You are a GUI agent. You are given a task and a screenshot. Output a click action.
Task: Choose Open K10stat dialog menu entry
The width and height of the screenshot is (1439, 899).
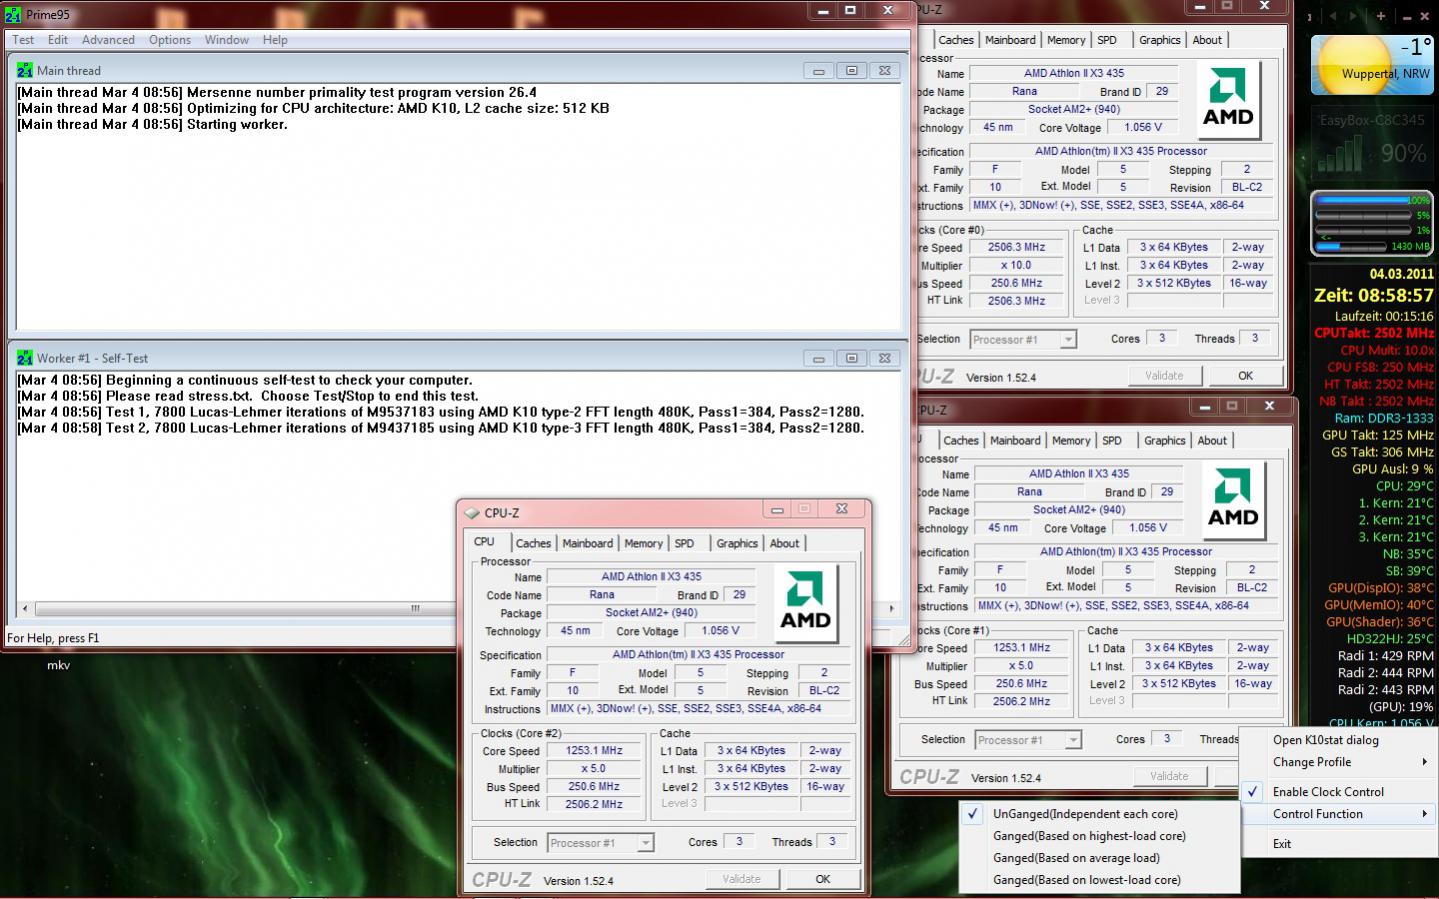[1326, 740]
